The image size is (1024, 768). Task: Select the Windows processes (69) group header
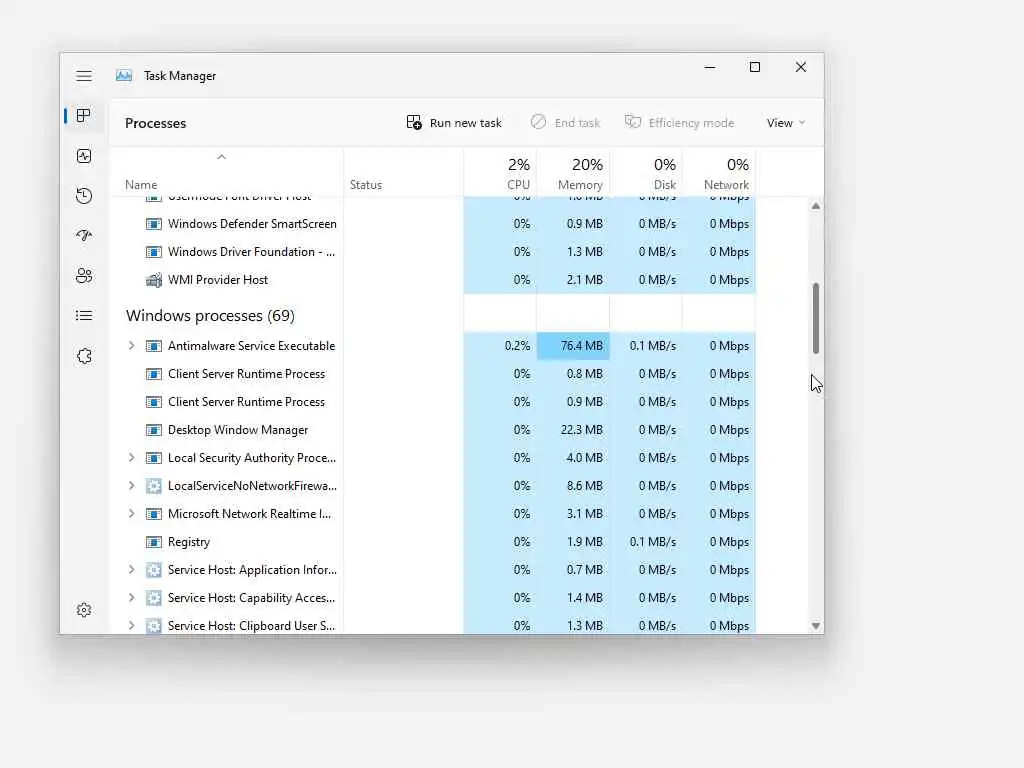tap(210, 315)
